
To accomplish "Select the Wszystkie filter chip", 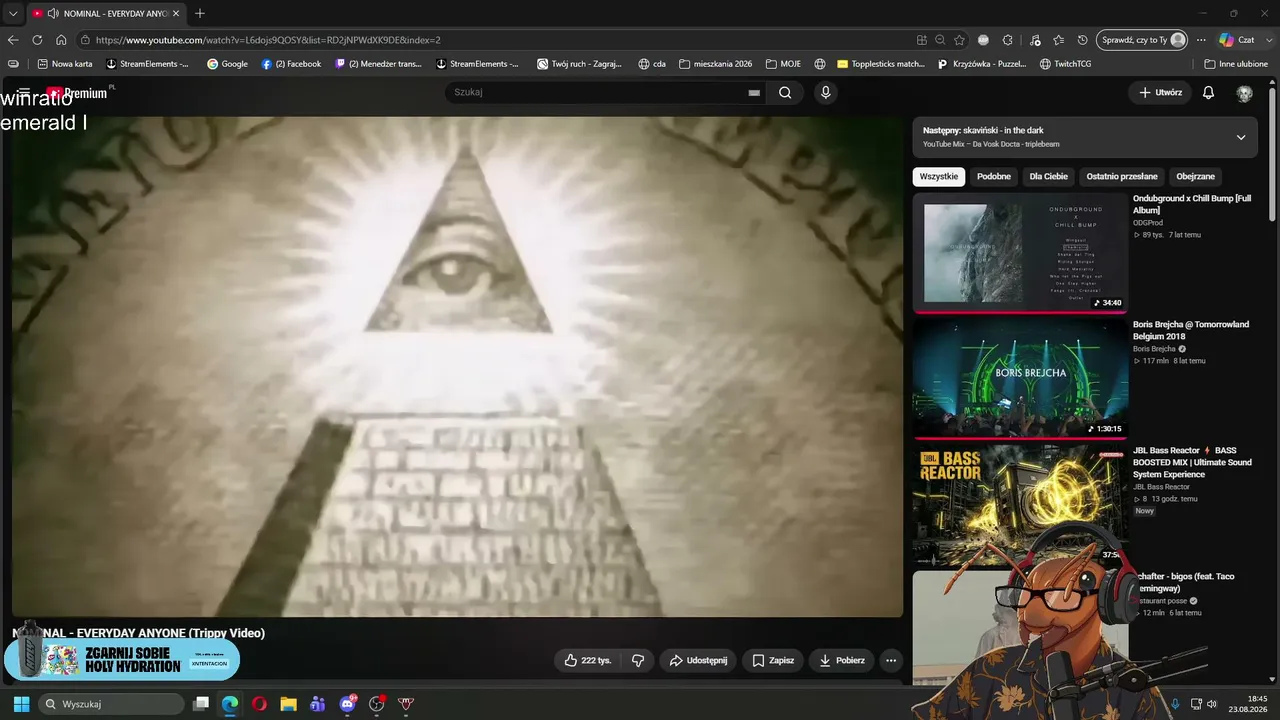I will coord(939,177).
